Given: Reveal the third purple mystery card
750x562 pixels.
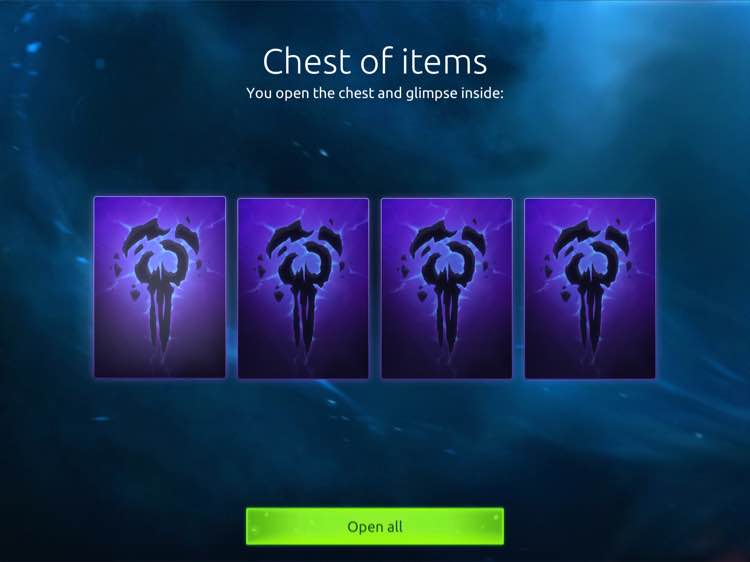Looking at the screenshot, I should click(x=447, y=288).
